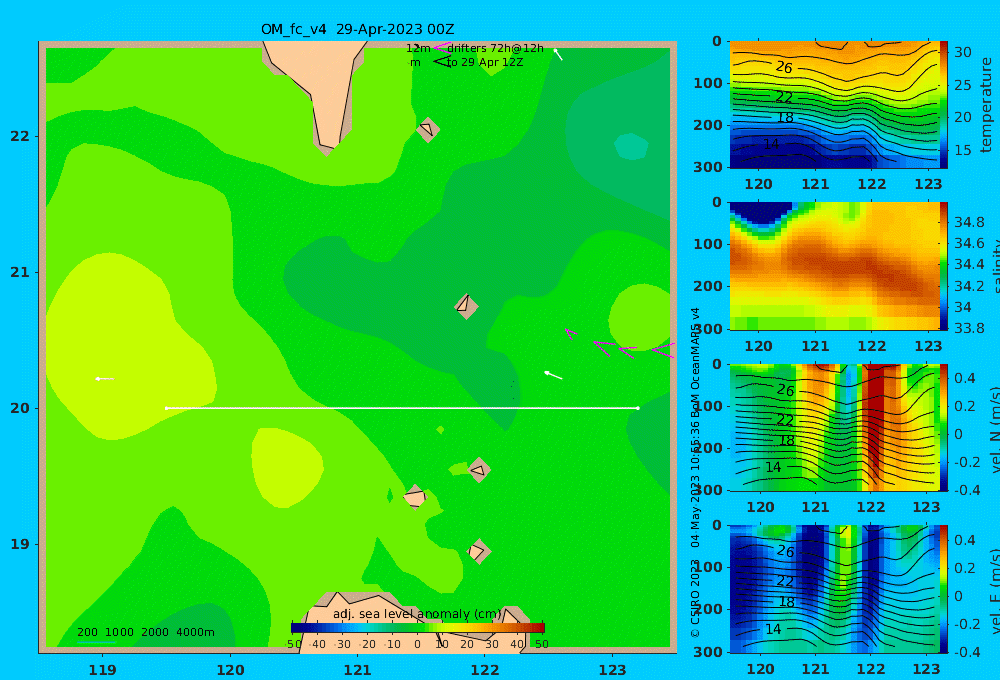Click the sea level anomaly color bar
Viewport: 1000px width, 680px height.
(418, 628)
